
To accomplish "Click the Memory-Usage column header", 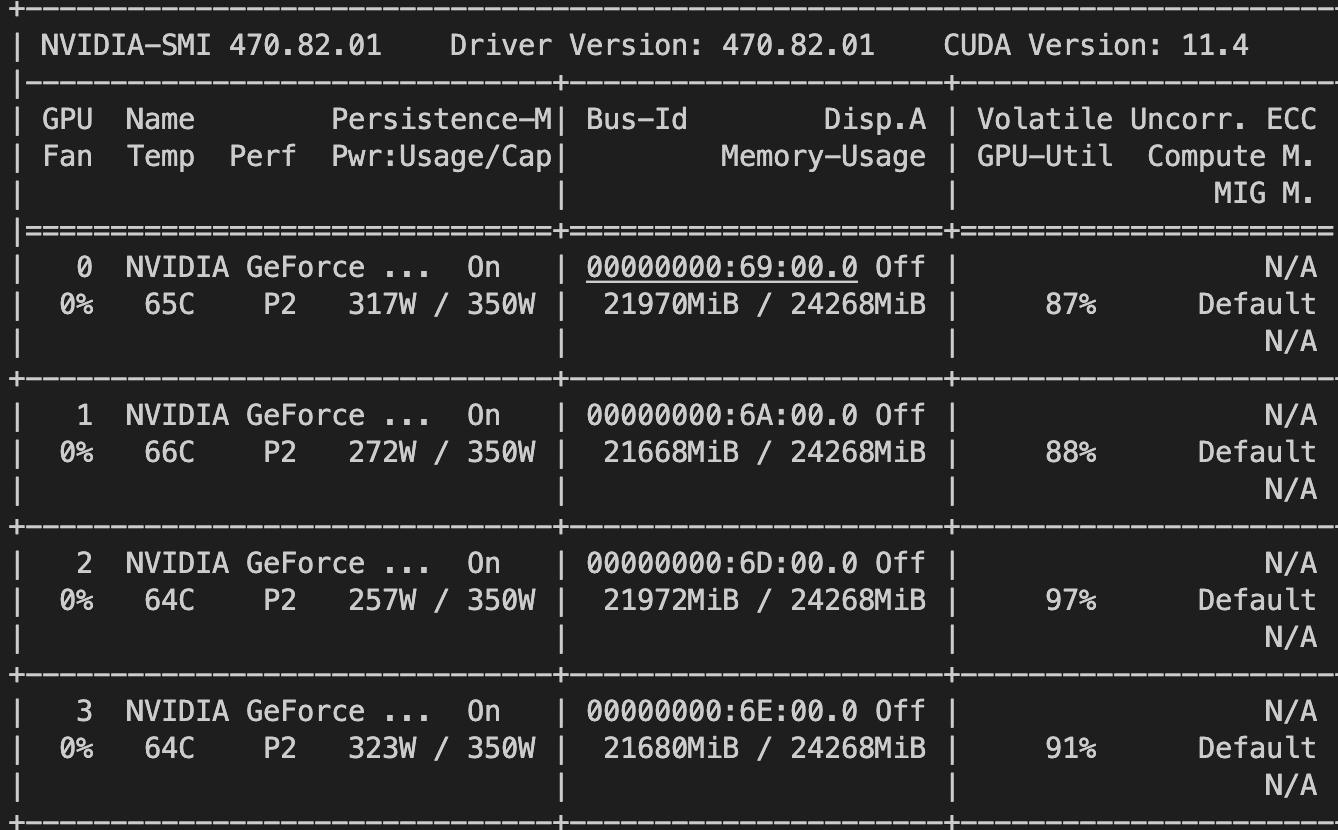I will [x=823, y=156].
